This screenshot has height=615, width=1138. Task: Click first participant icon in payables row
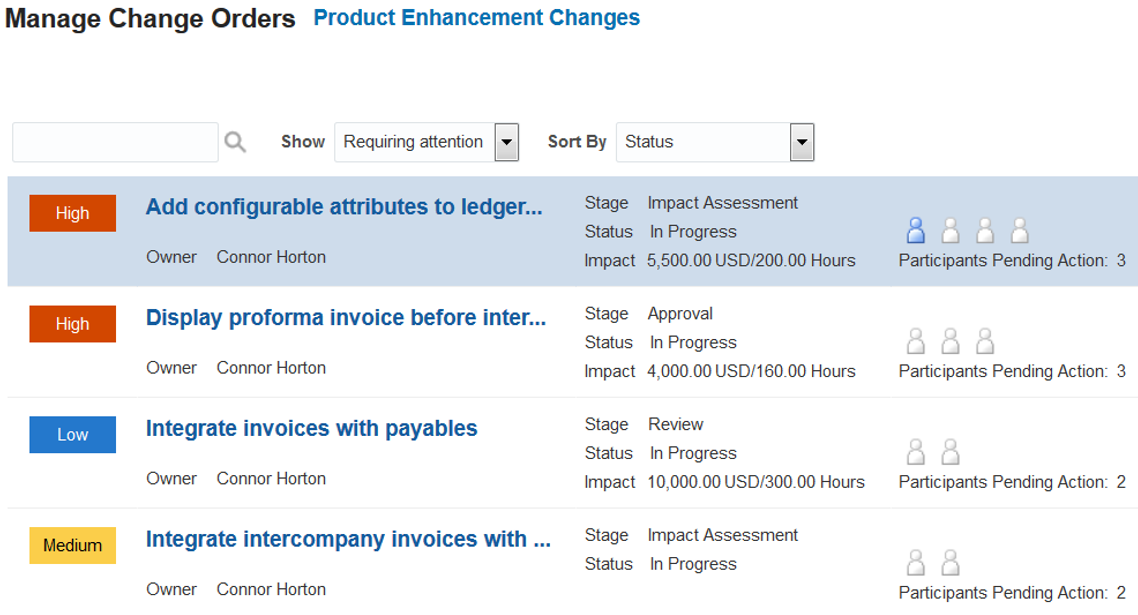(916, 453)
